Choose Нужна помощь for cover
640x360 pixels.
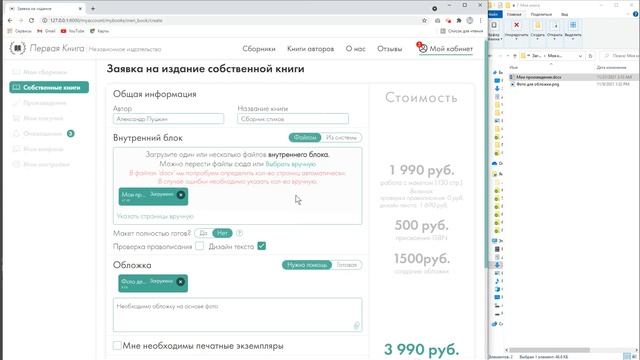tap(307, 265)
